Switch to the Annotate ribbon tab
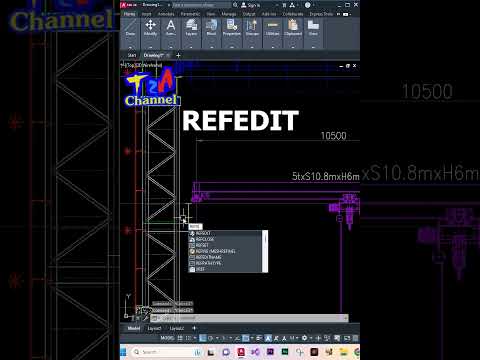The image size is (480, 360). click(x=166, y=14)
